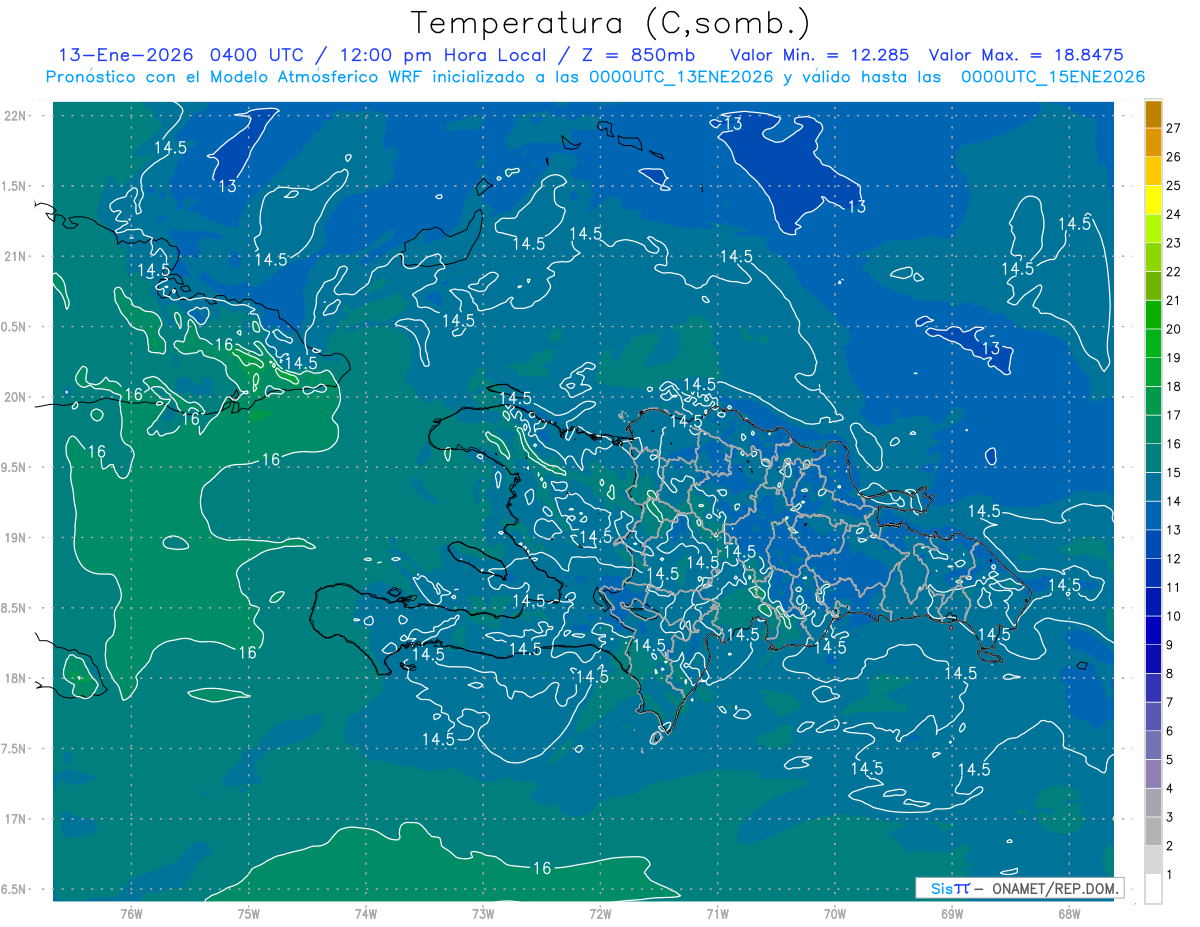
Task: Click legend value 25
Action: pos(1174,186)
